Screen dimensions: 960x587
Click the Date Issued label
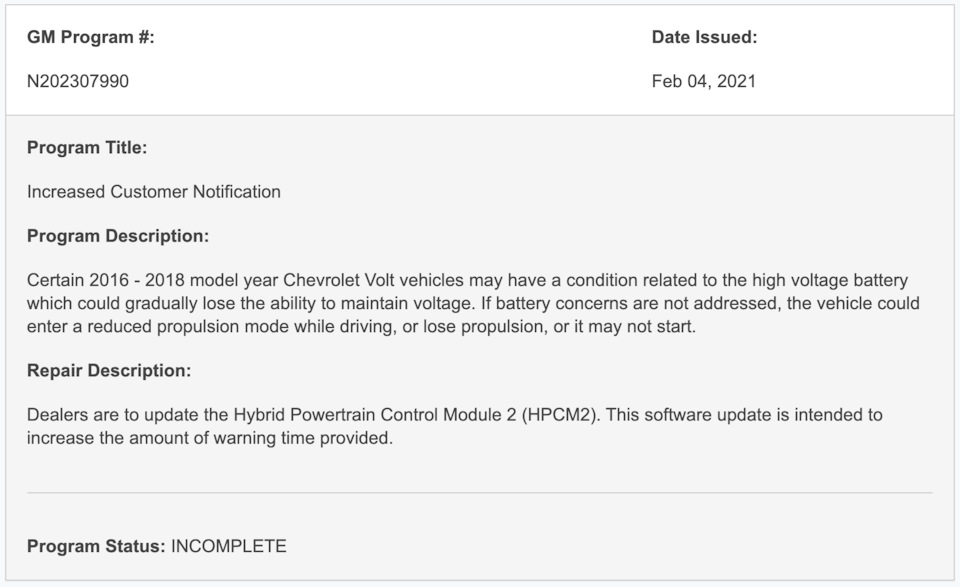tap(704, 37)
